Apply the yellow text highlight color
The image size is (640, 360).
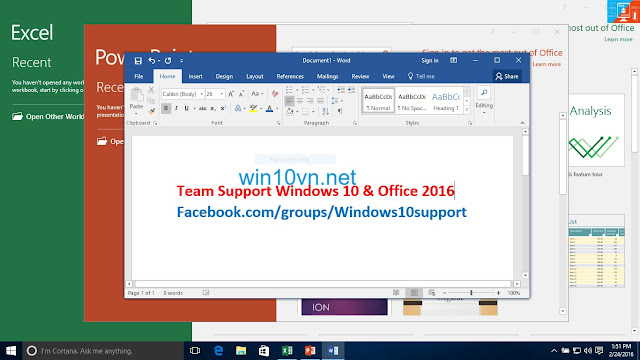pyautogui.click(x=253, y=109)
